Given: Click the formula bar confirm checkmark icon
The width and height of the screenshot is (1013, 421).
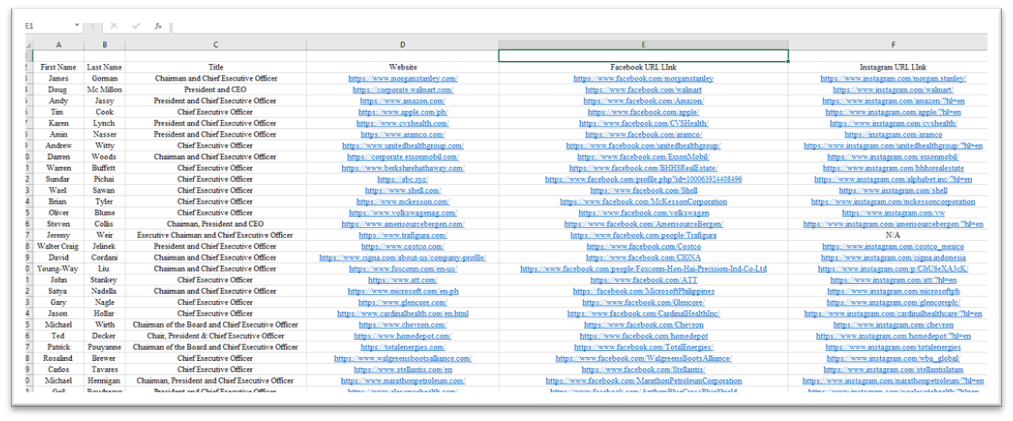Looking at the screenshot, I should click(x=136, y=26).
